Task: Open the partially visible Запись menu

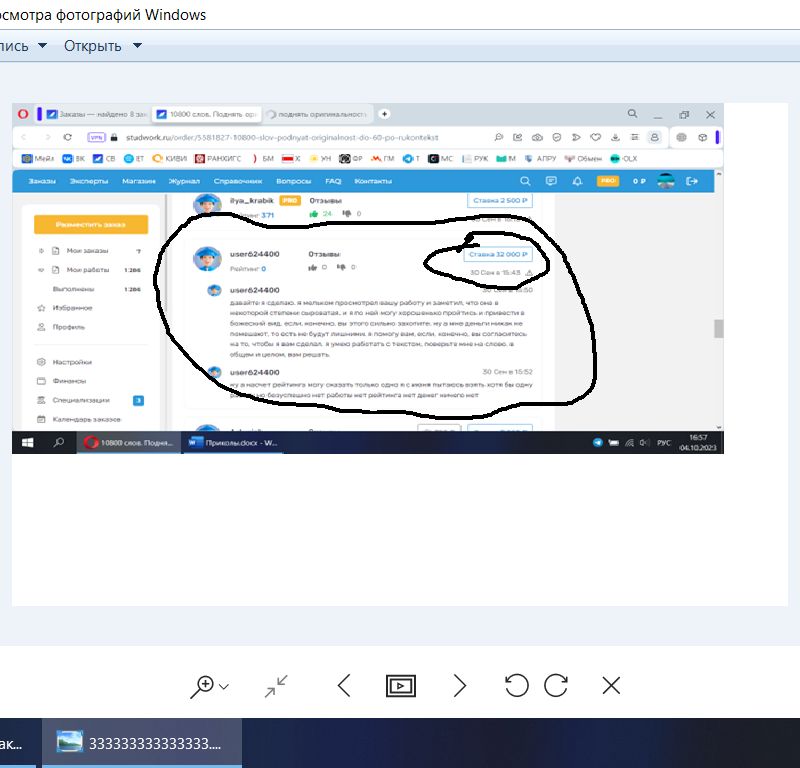Action: (x=24, y=46)
